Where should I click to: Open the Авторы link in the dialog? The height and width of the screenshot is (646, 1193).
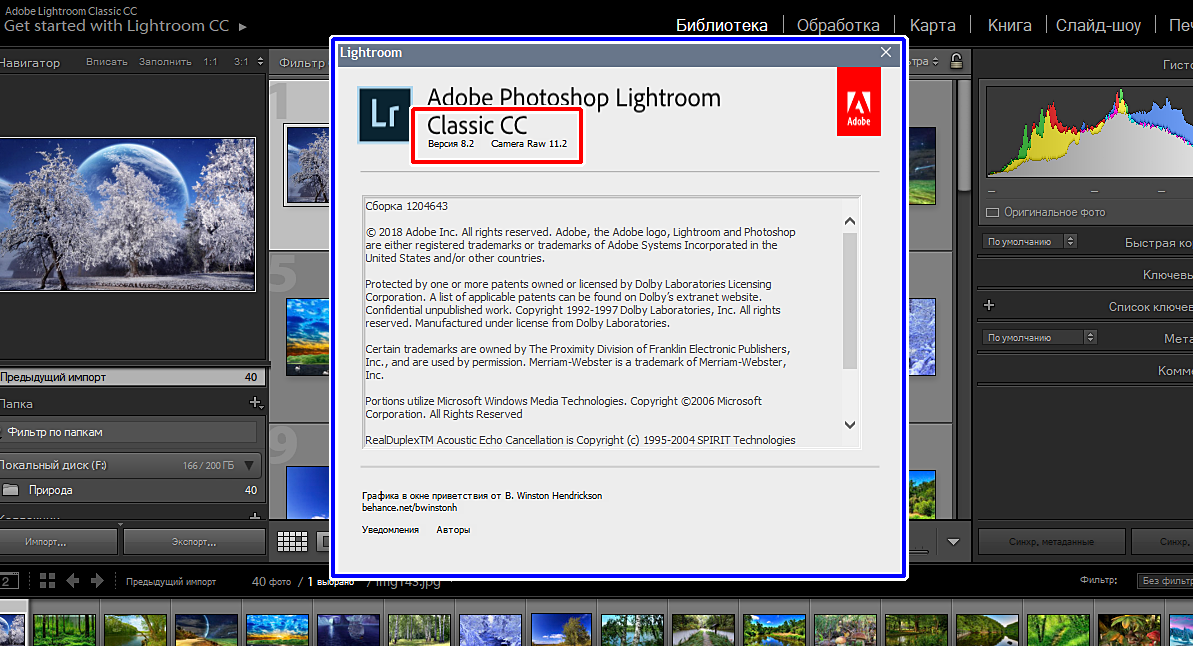pos(453,530)
